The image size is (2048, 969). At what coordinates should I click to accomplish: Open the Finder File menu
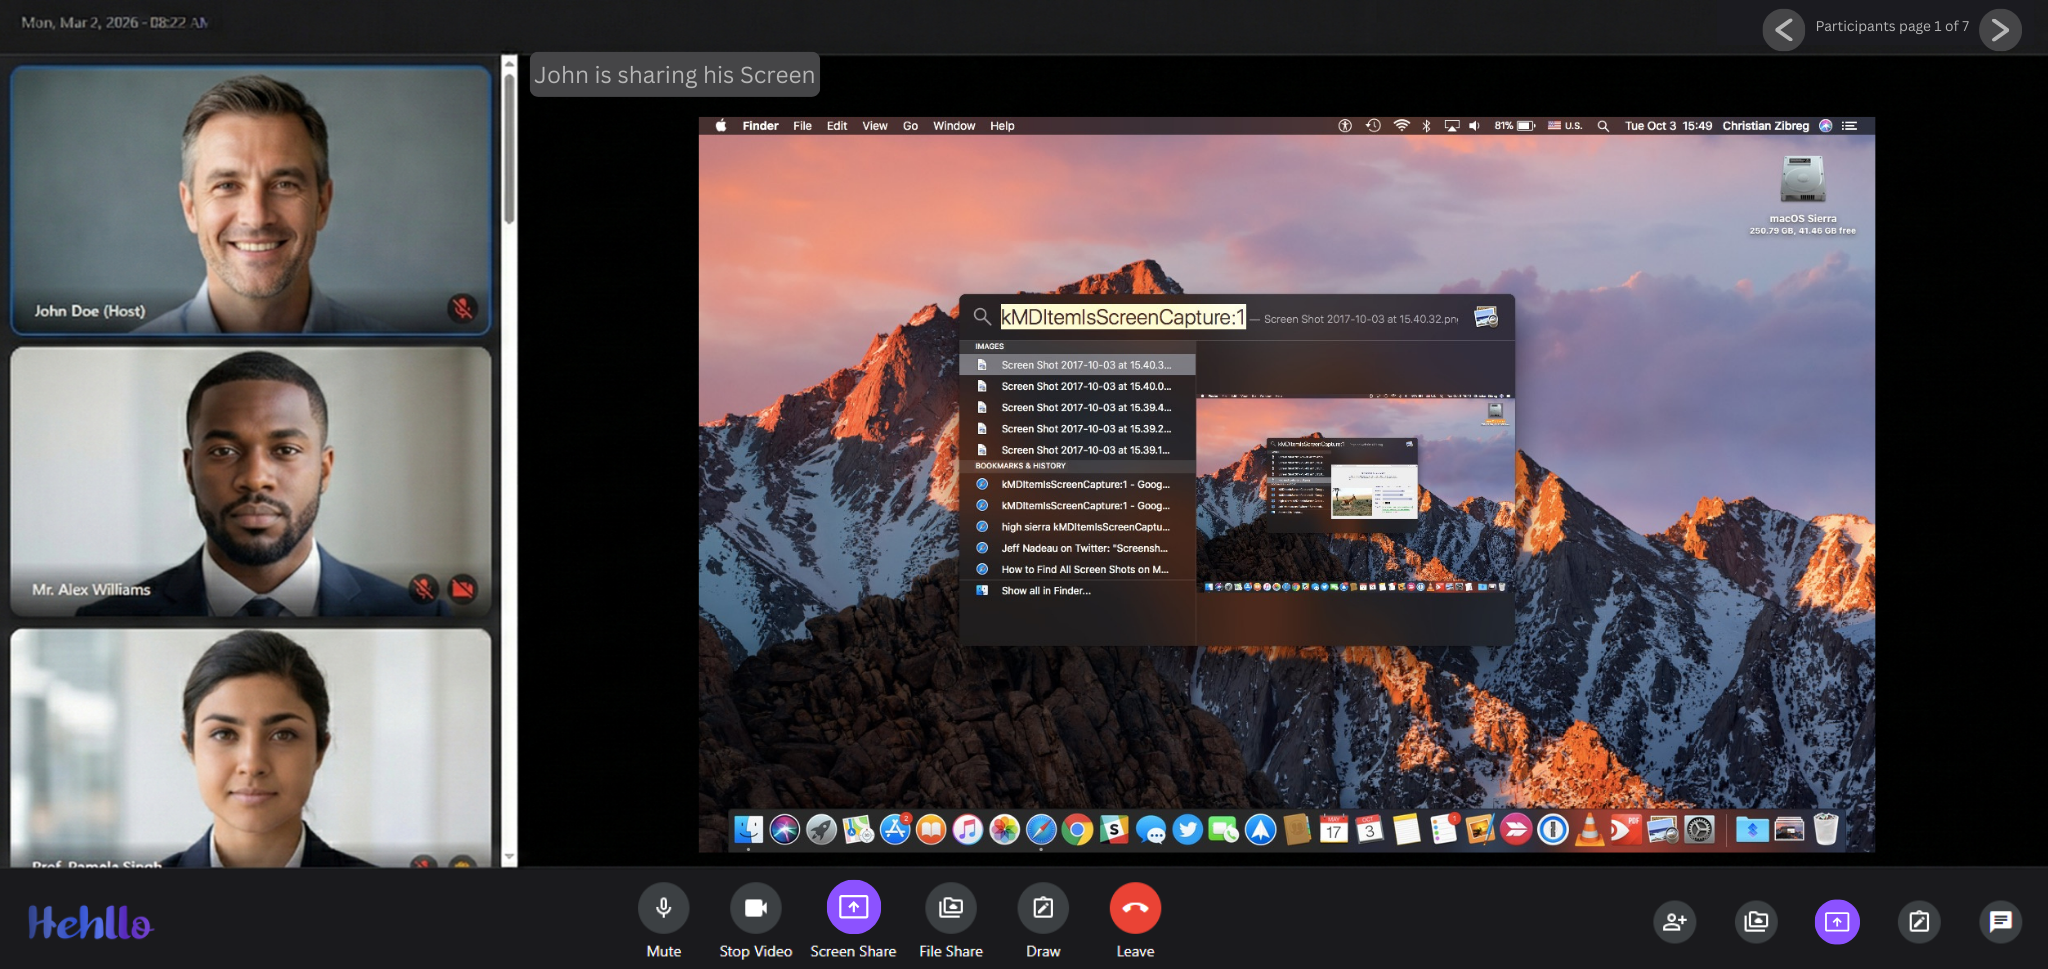coord(801,126)
